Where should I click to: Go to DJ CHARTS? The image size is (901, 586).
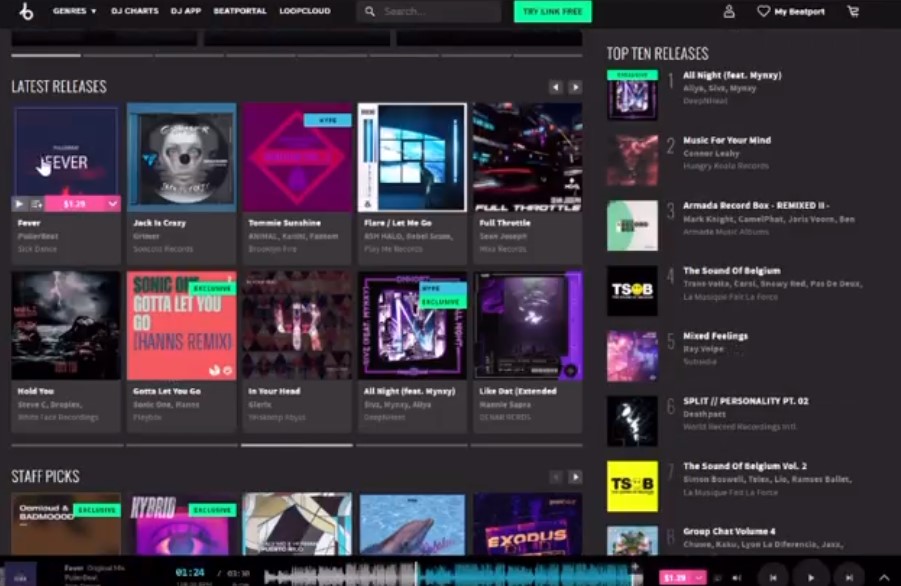[135, 11]
